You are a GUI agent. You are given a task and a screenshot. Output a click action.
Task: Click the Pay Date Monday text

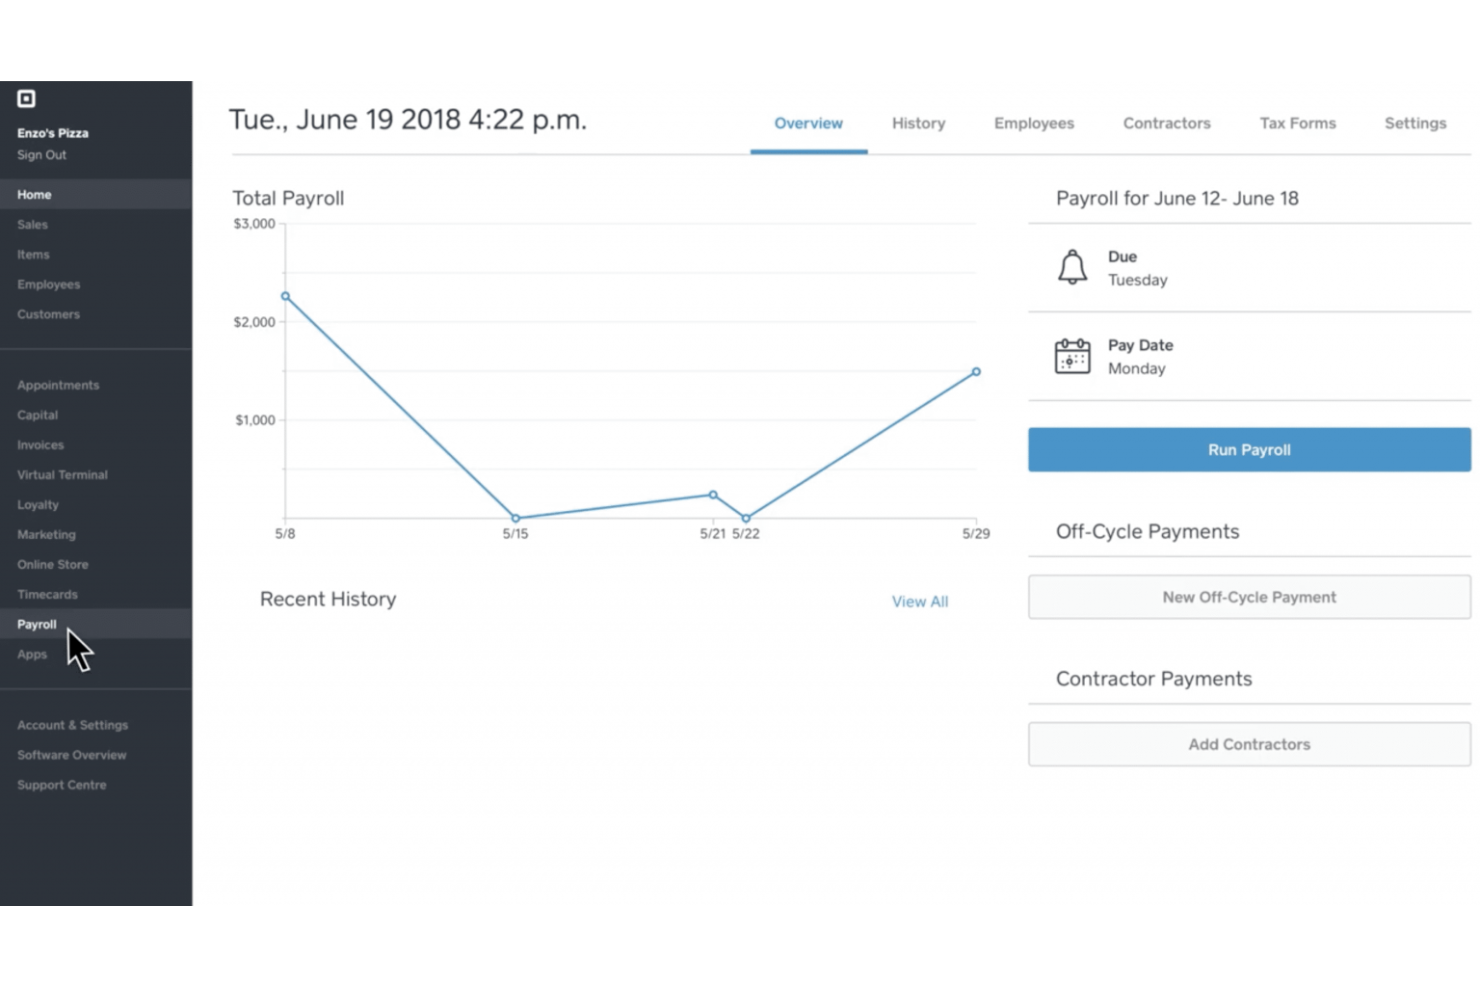pyautogui.click(x=1140, y=357)
